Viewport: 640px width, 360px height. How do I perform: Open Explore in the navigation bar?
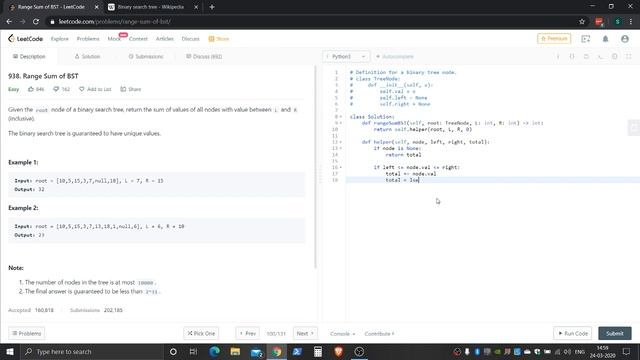click(60, 39)
